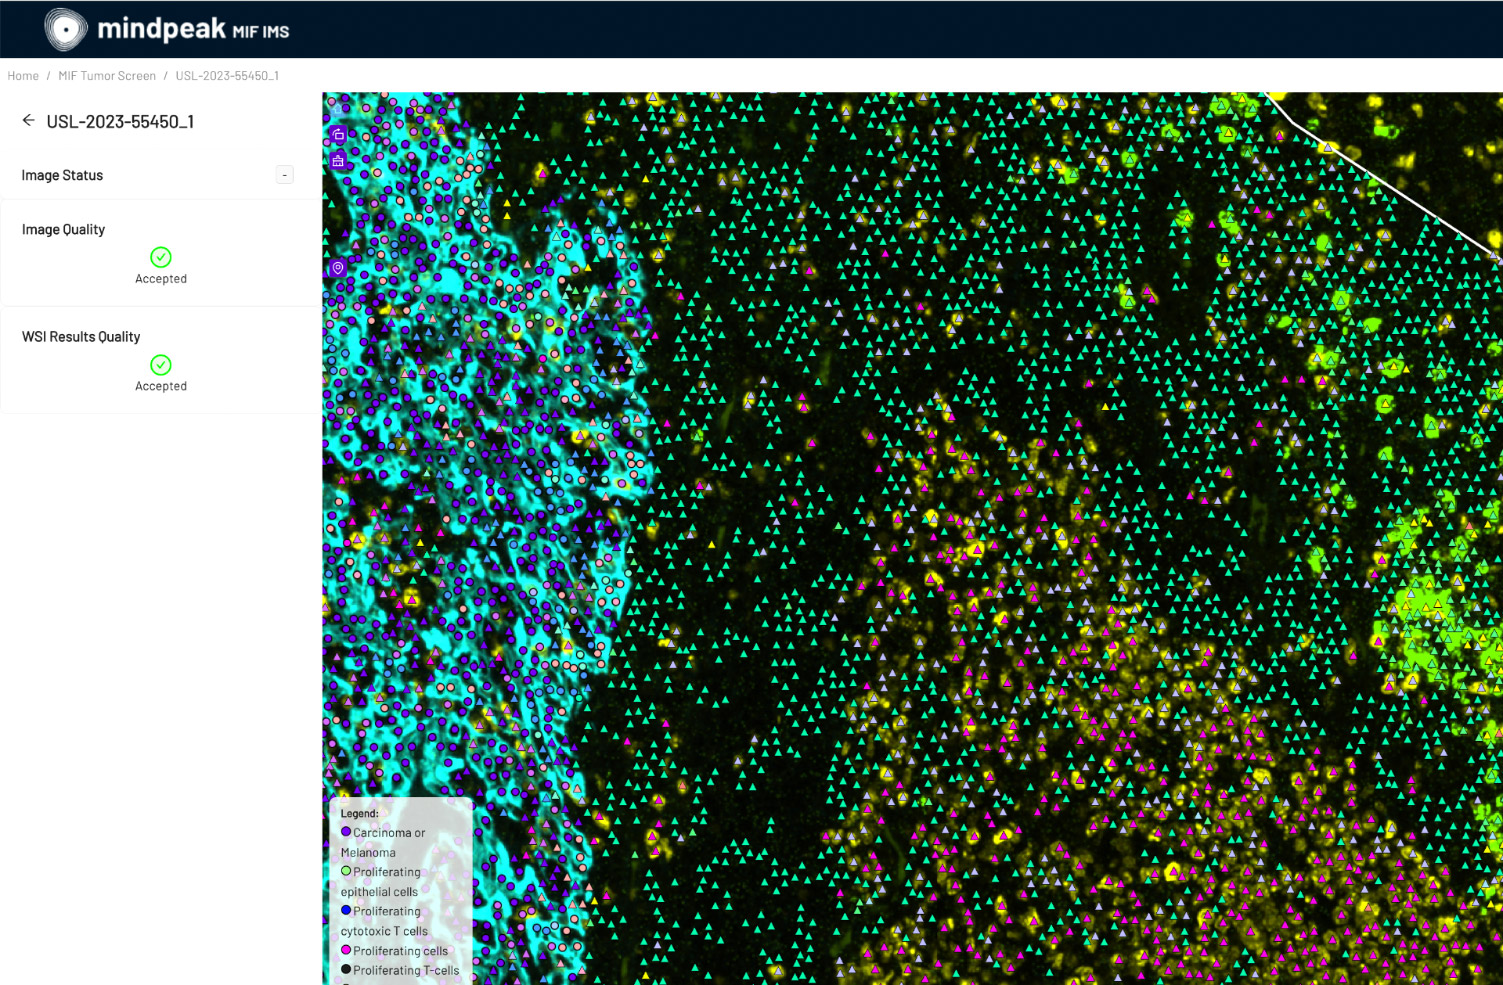Image resolution: width=1503 pixels, height=985 pixels.
Task: Click the Carcinoma or Melanoma purple swatch
Action: pos(346,832)
